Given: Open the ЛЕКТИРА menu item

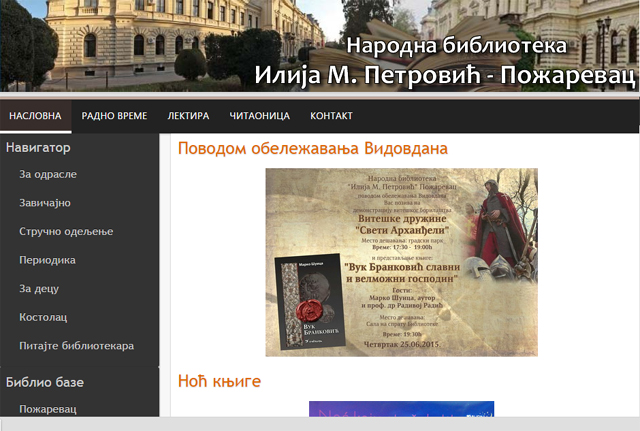Looking at the screenshot, I should coord(188,116).
